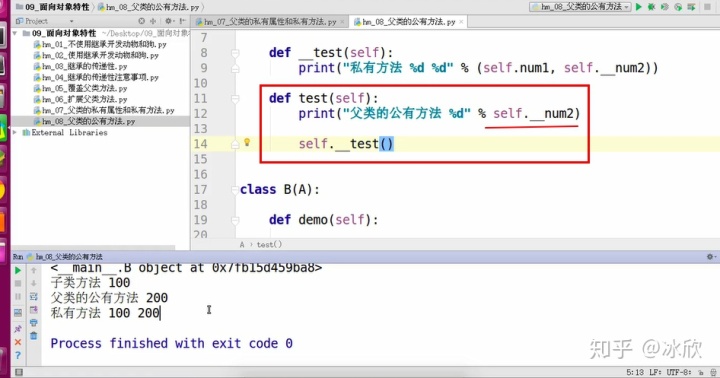Click 09_面向对象特性 breadcrumb in navigation bar
Viewport: 720px width, 378px height.
pos(52,7)
